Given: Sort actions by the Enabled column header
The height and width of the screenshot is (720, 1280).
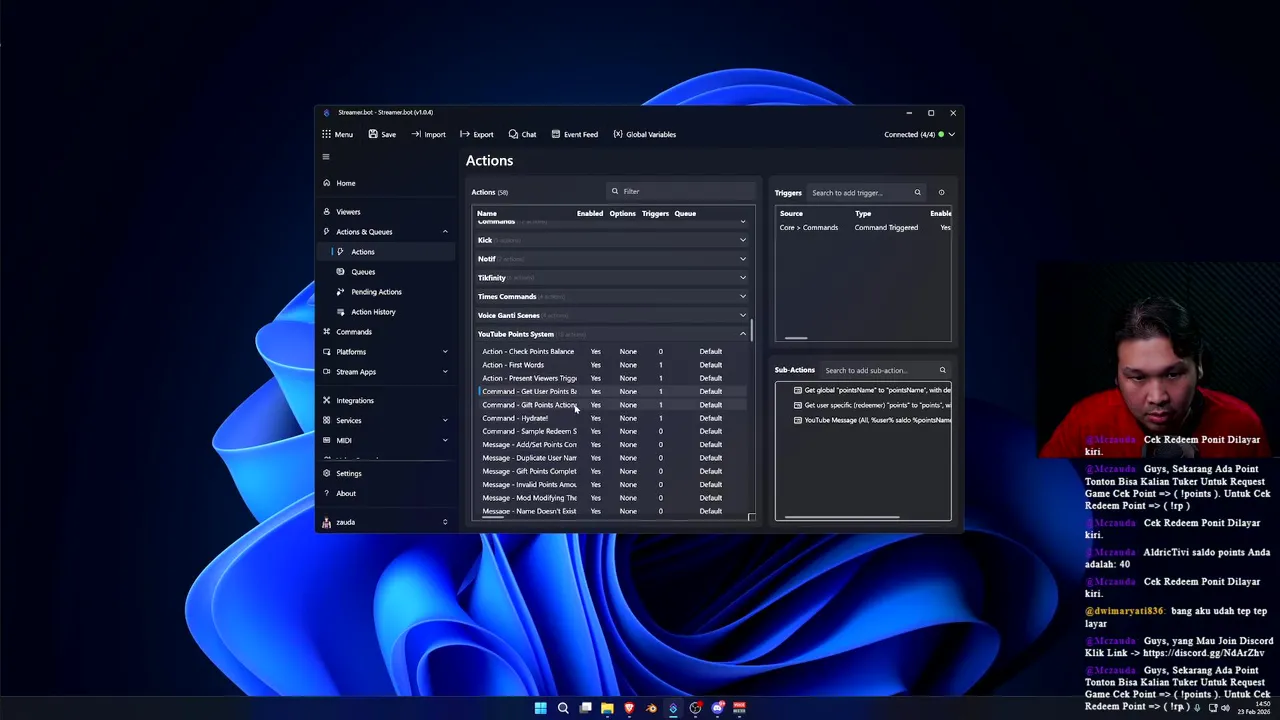Looking at the screenshot, I should click(590, 213).
